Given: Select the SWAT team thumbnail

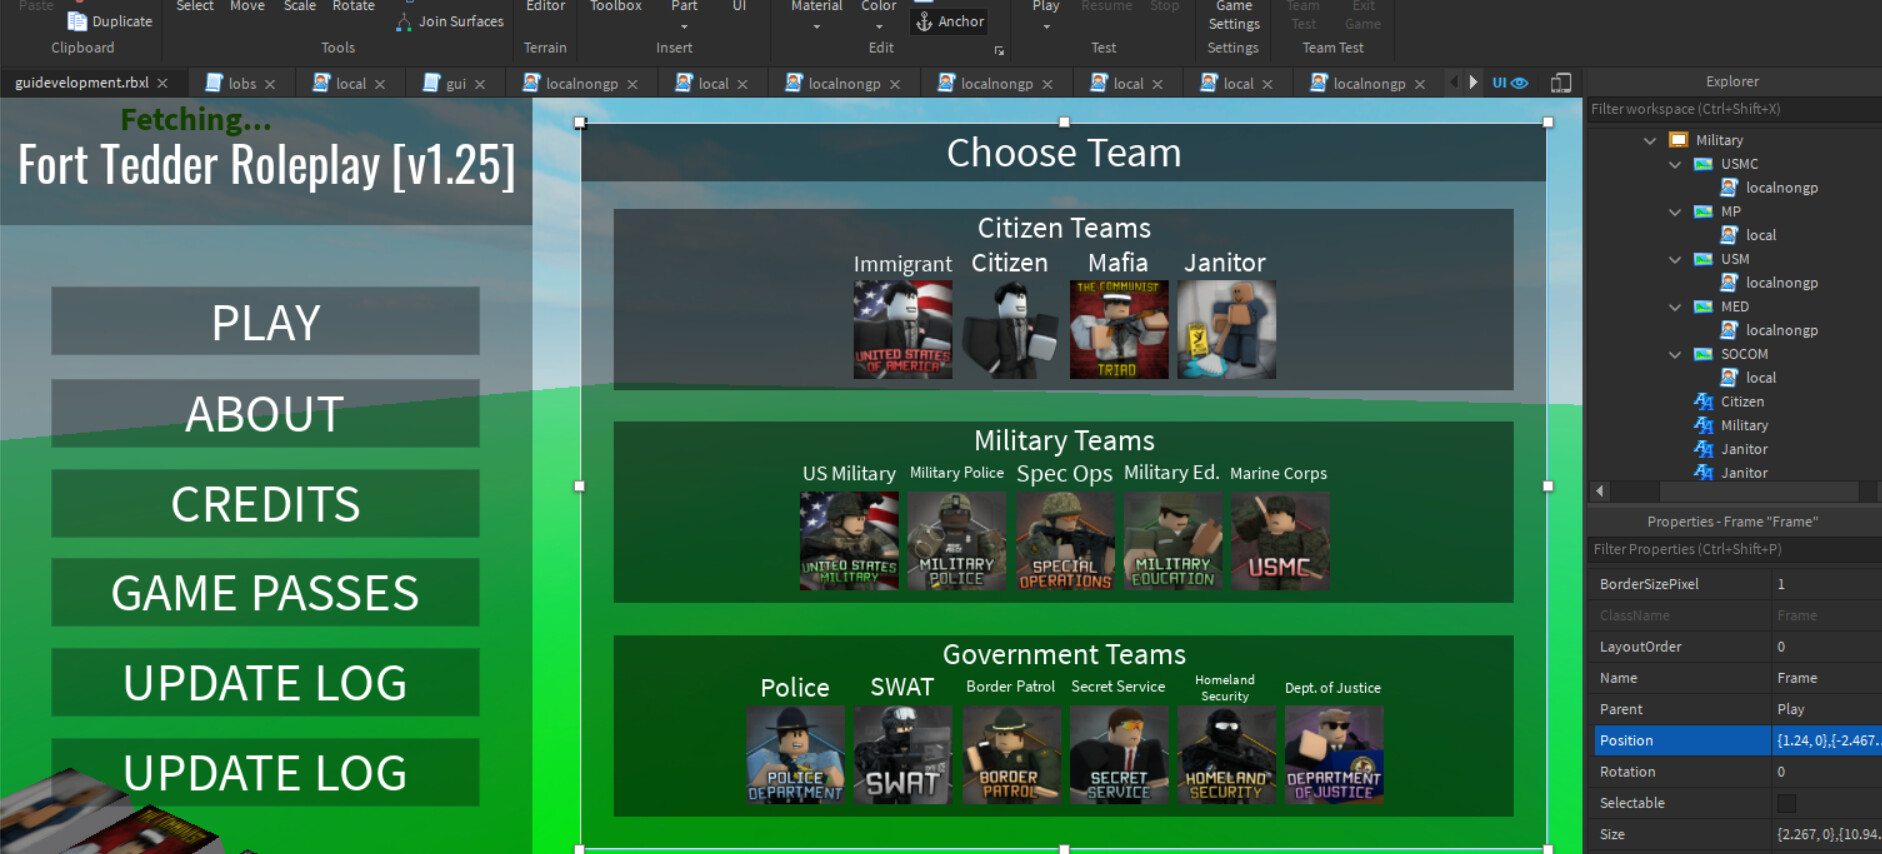Looking at the screenshot, I should [902, 755].
